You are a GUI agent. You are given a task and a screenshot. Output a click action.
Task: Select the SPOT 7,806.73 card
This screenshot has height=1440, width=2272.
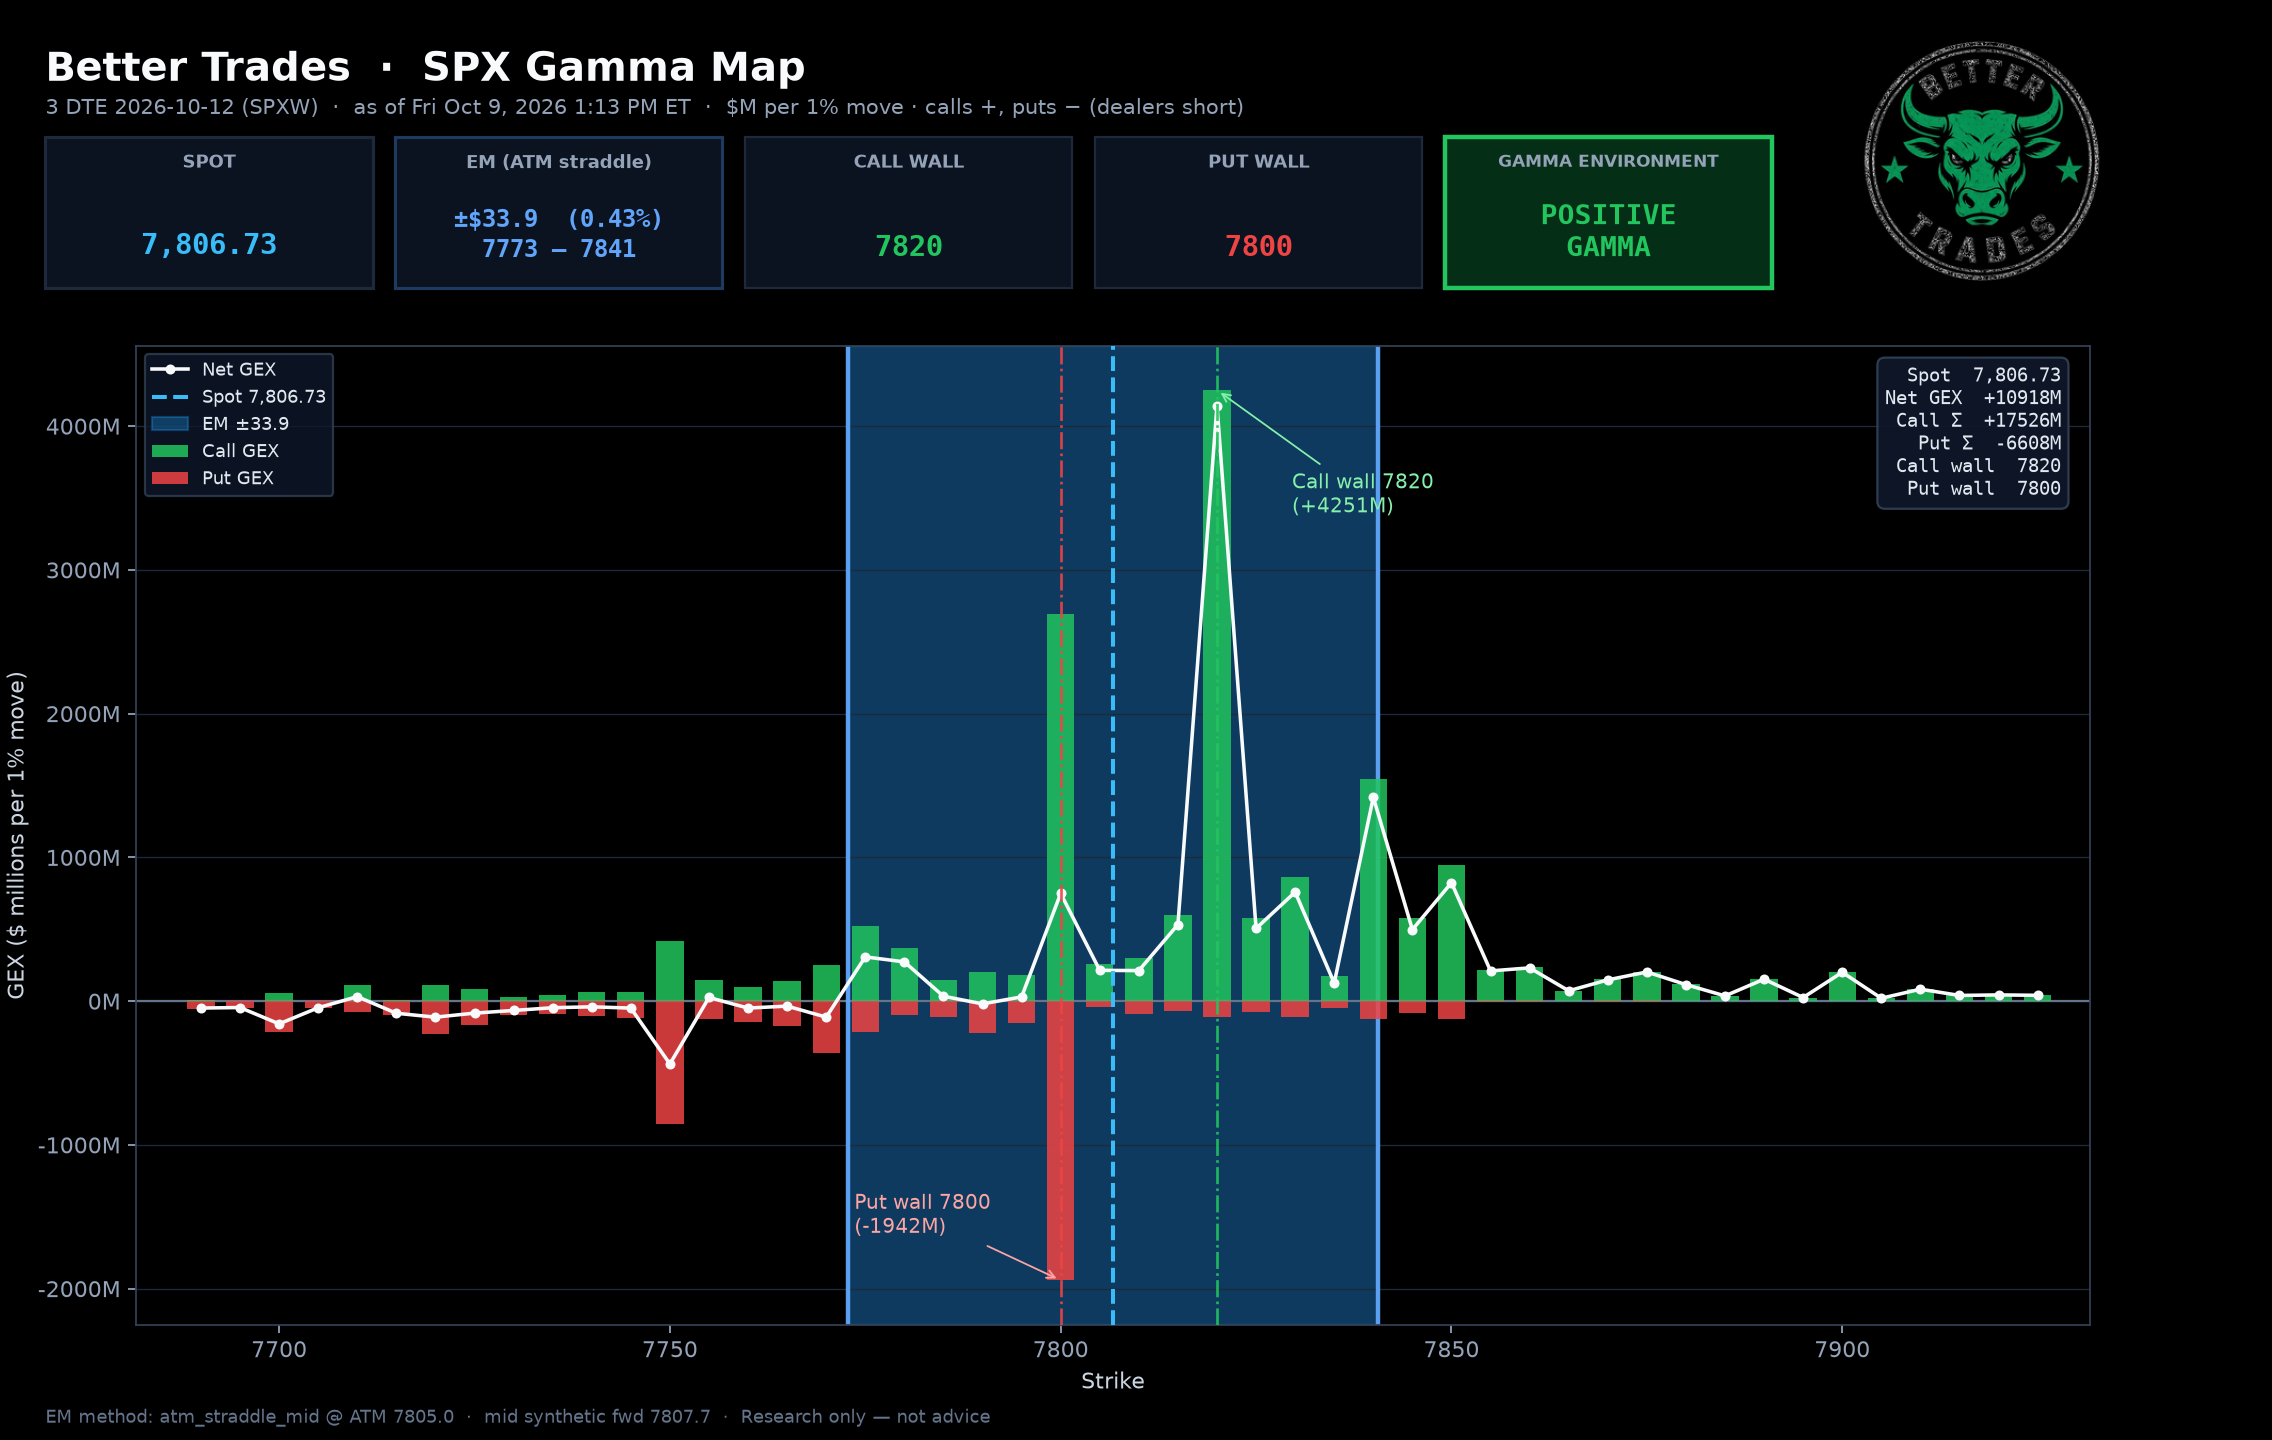[x=209, y=213]
